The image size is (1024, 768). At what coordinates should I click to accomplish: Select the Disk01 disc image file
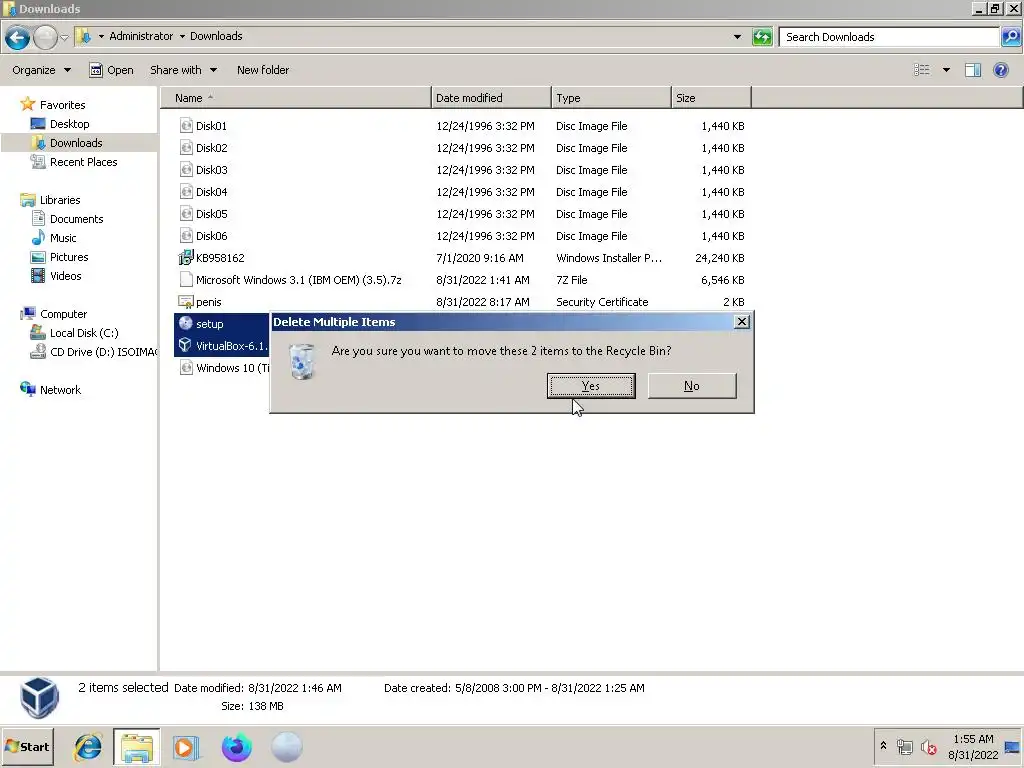coord(202,126)
